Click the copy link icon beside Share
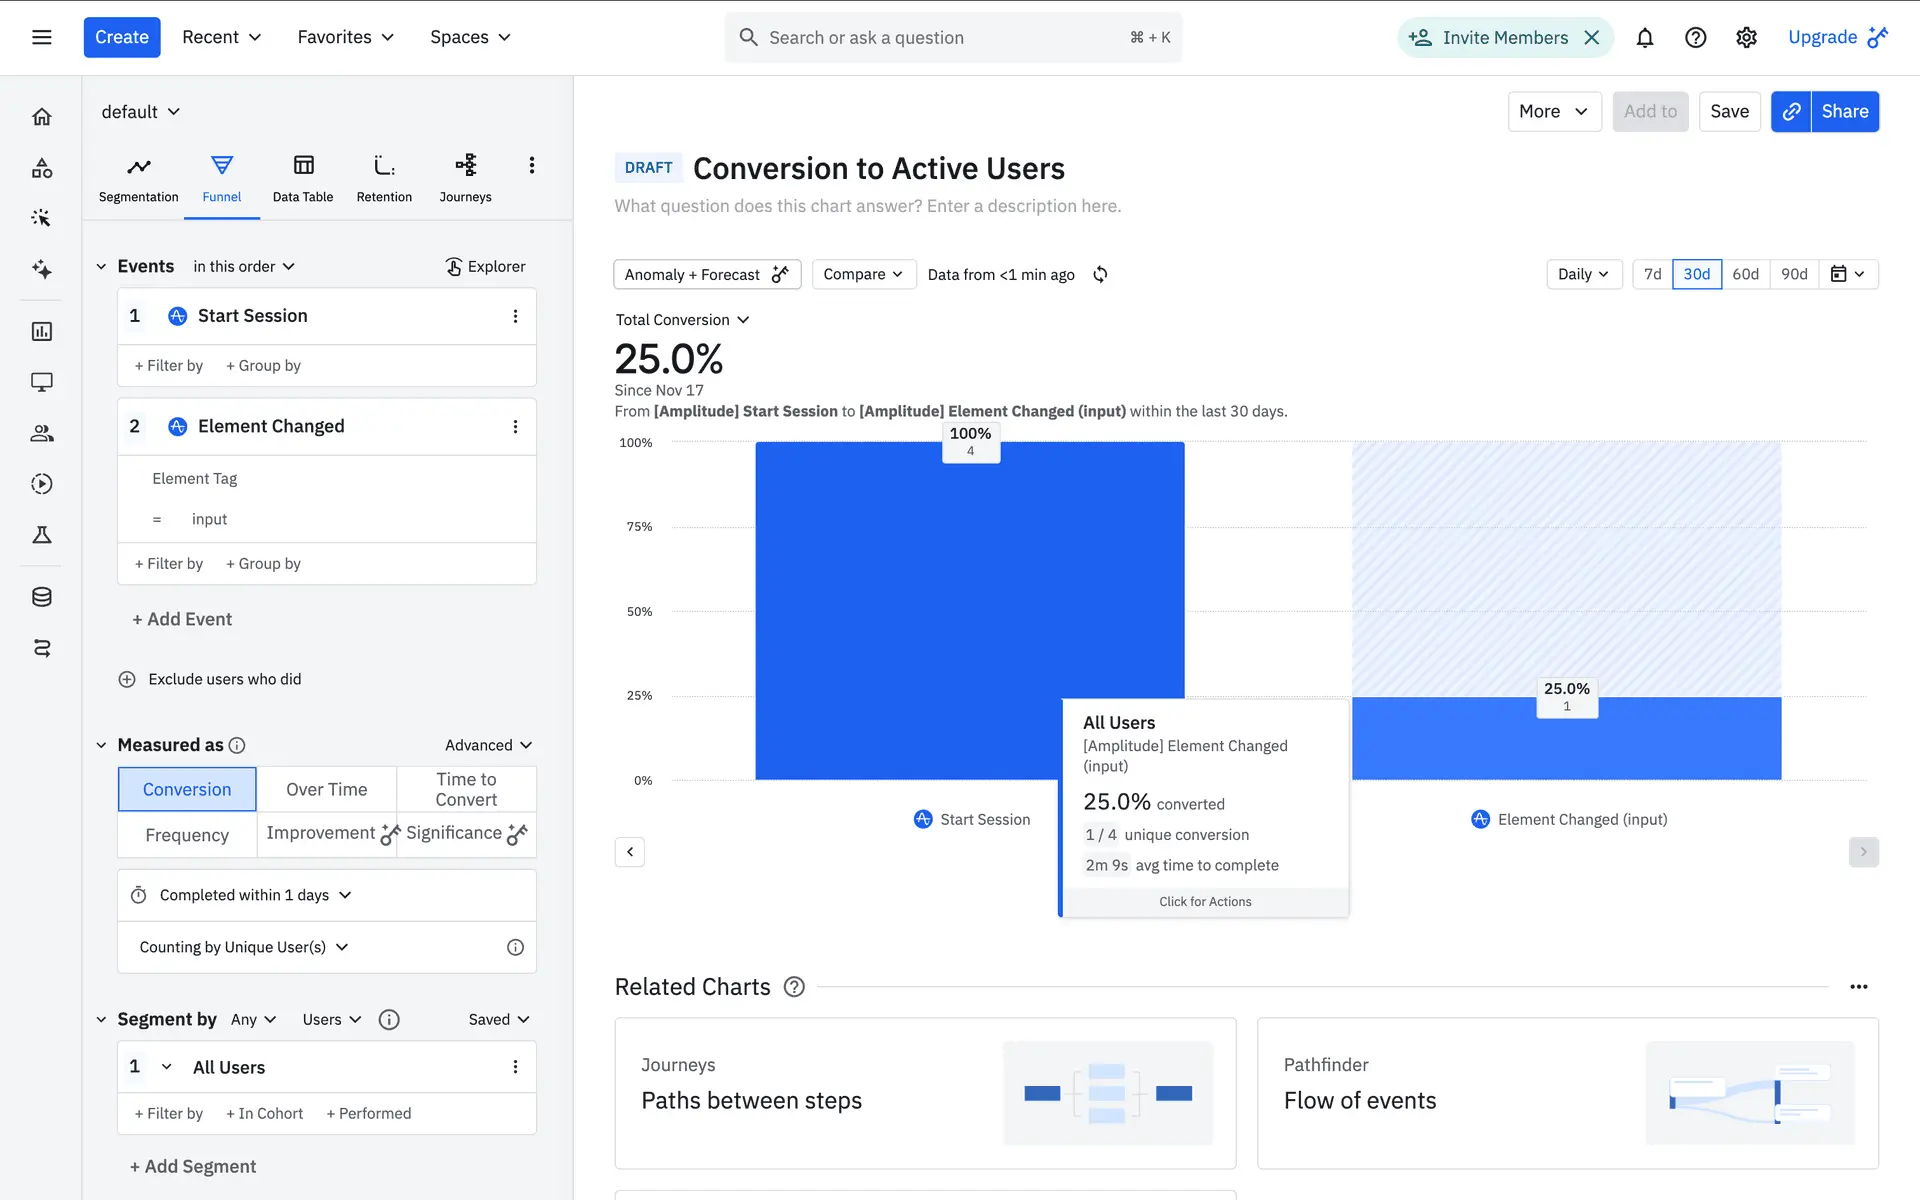This screenshot has width=1920, height=1200. coord(1791,111)
